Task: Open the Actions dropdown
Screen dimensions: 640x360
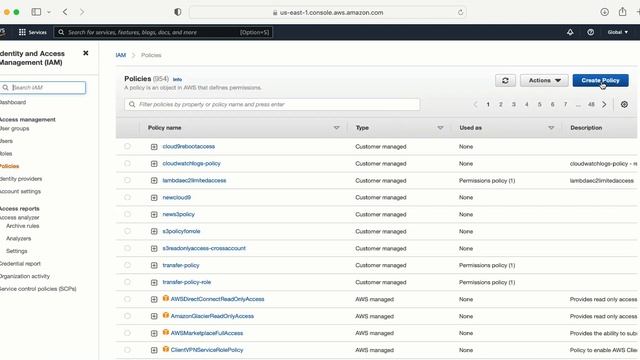Action: [544, 80]
